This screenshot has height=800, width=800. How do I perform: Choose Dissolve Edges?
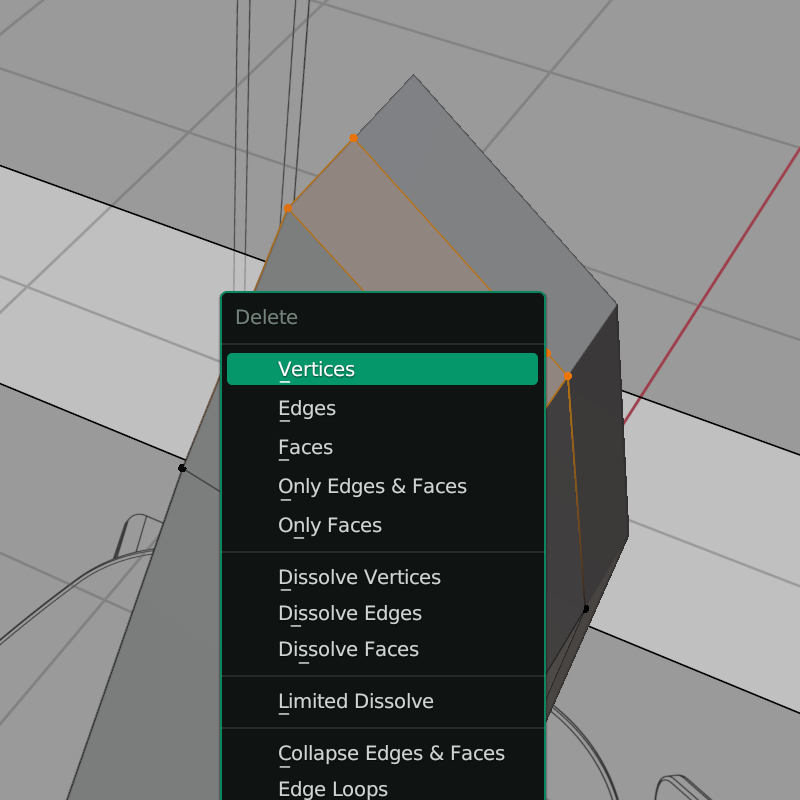(x=382, y=613)
